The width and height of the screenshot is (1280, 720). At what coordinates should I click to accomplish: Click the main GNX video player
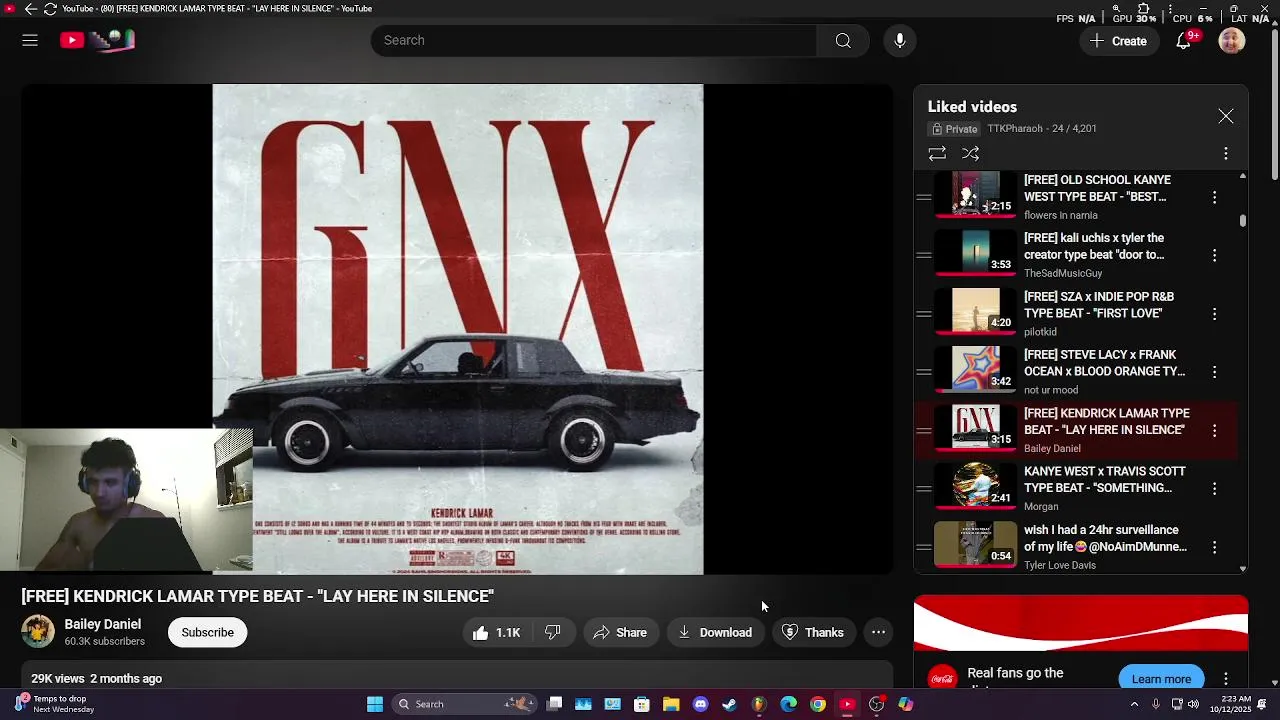coord(457,329)
